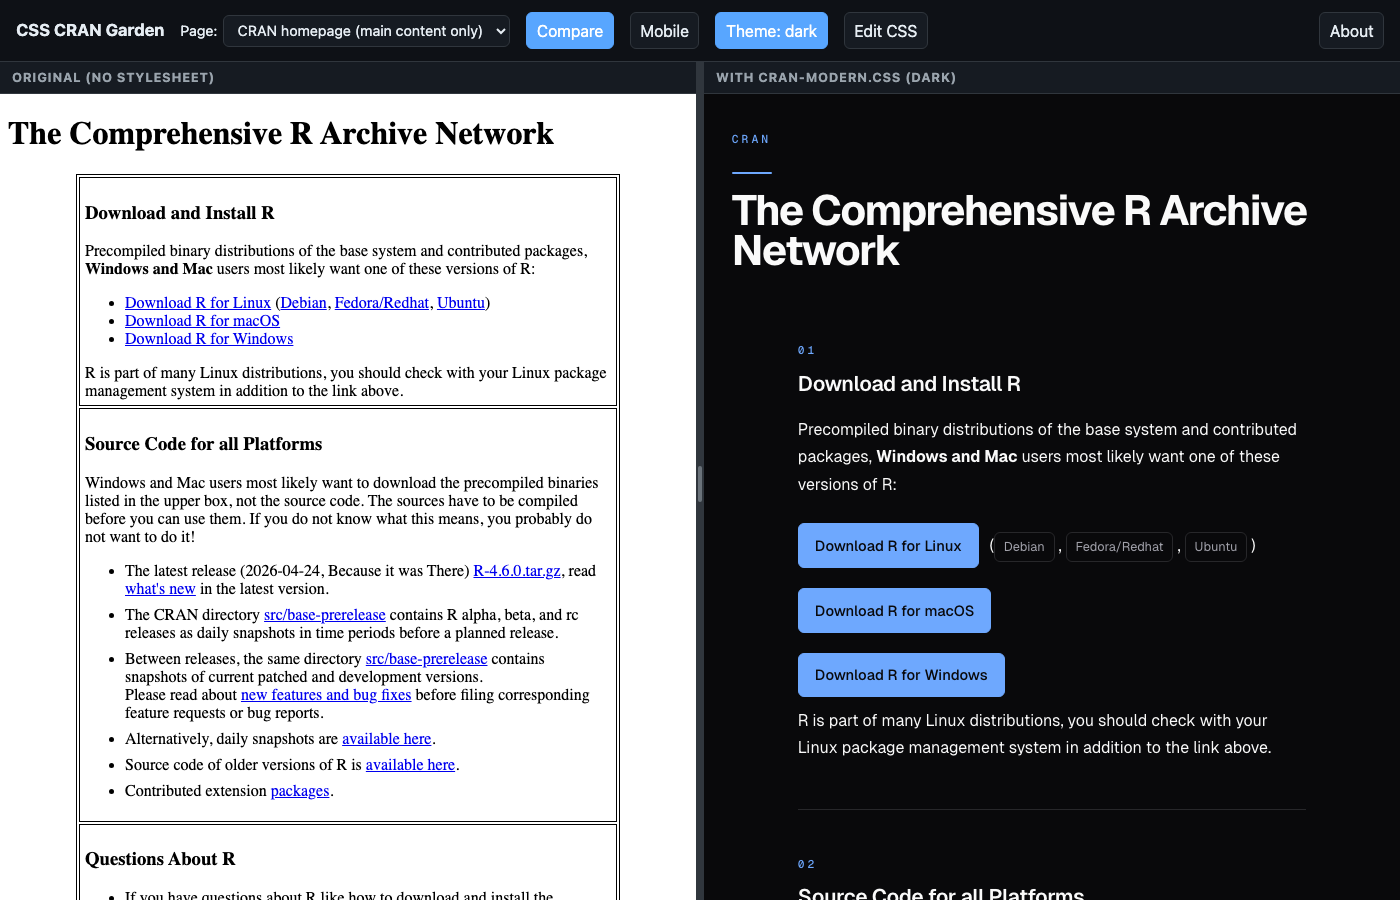Click the 01 section number label
This screenshot has height=900, width=1400.
(806, 350)
